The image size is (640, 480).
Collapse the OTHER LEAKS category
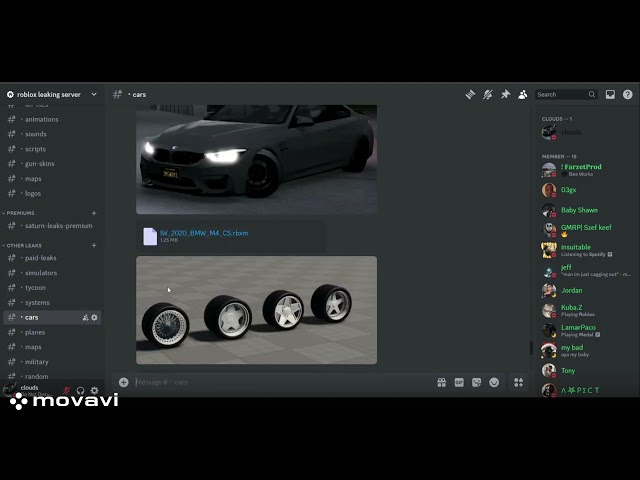tap(22, 245)
